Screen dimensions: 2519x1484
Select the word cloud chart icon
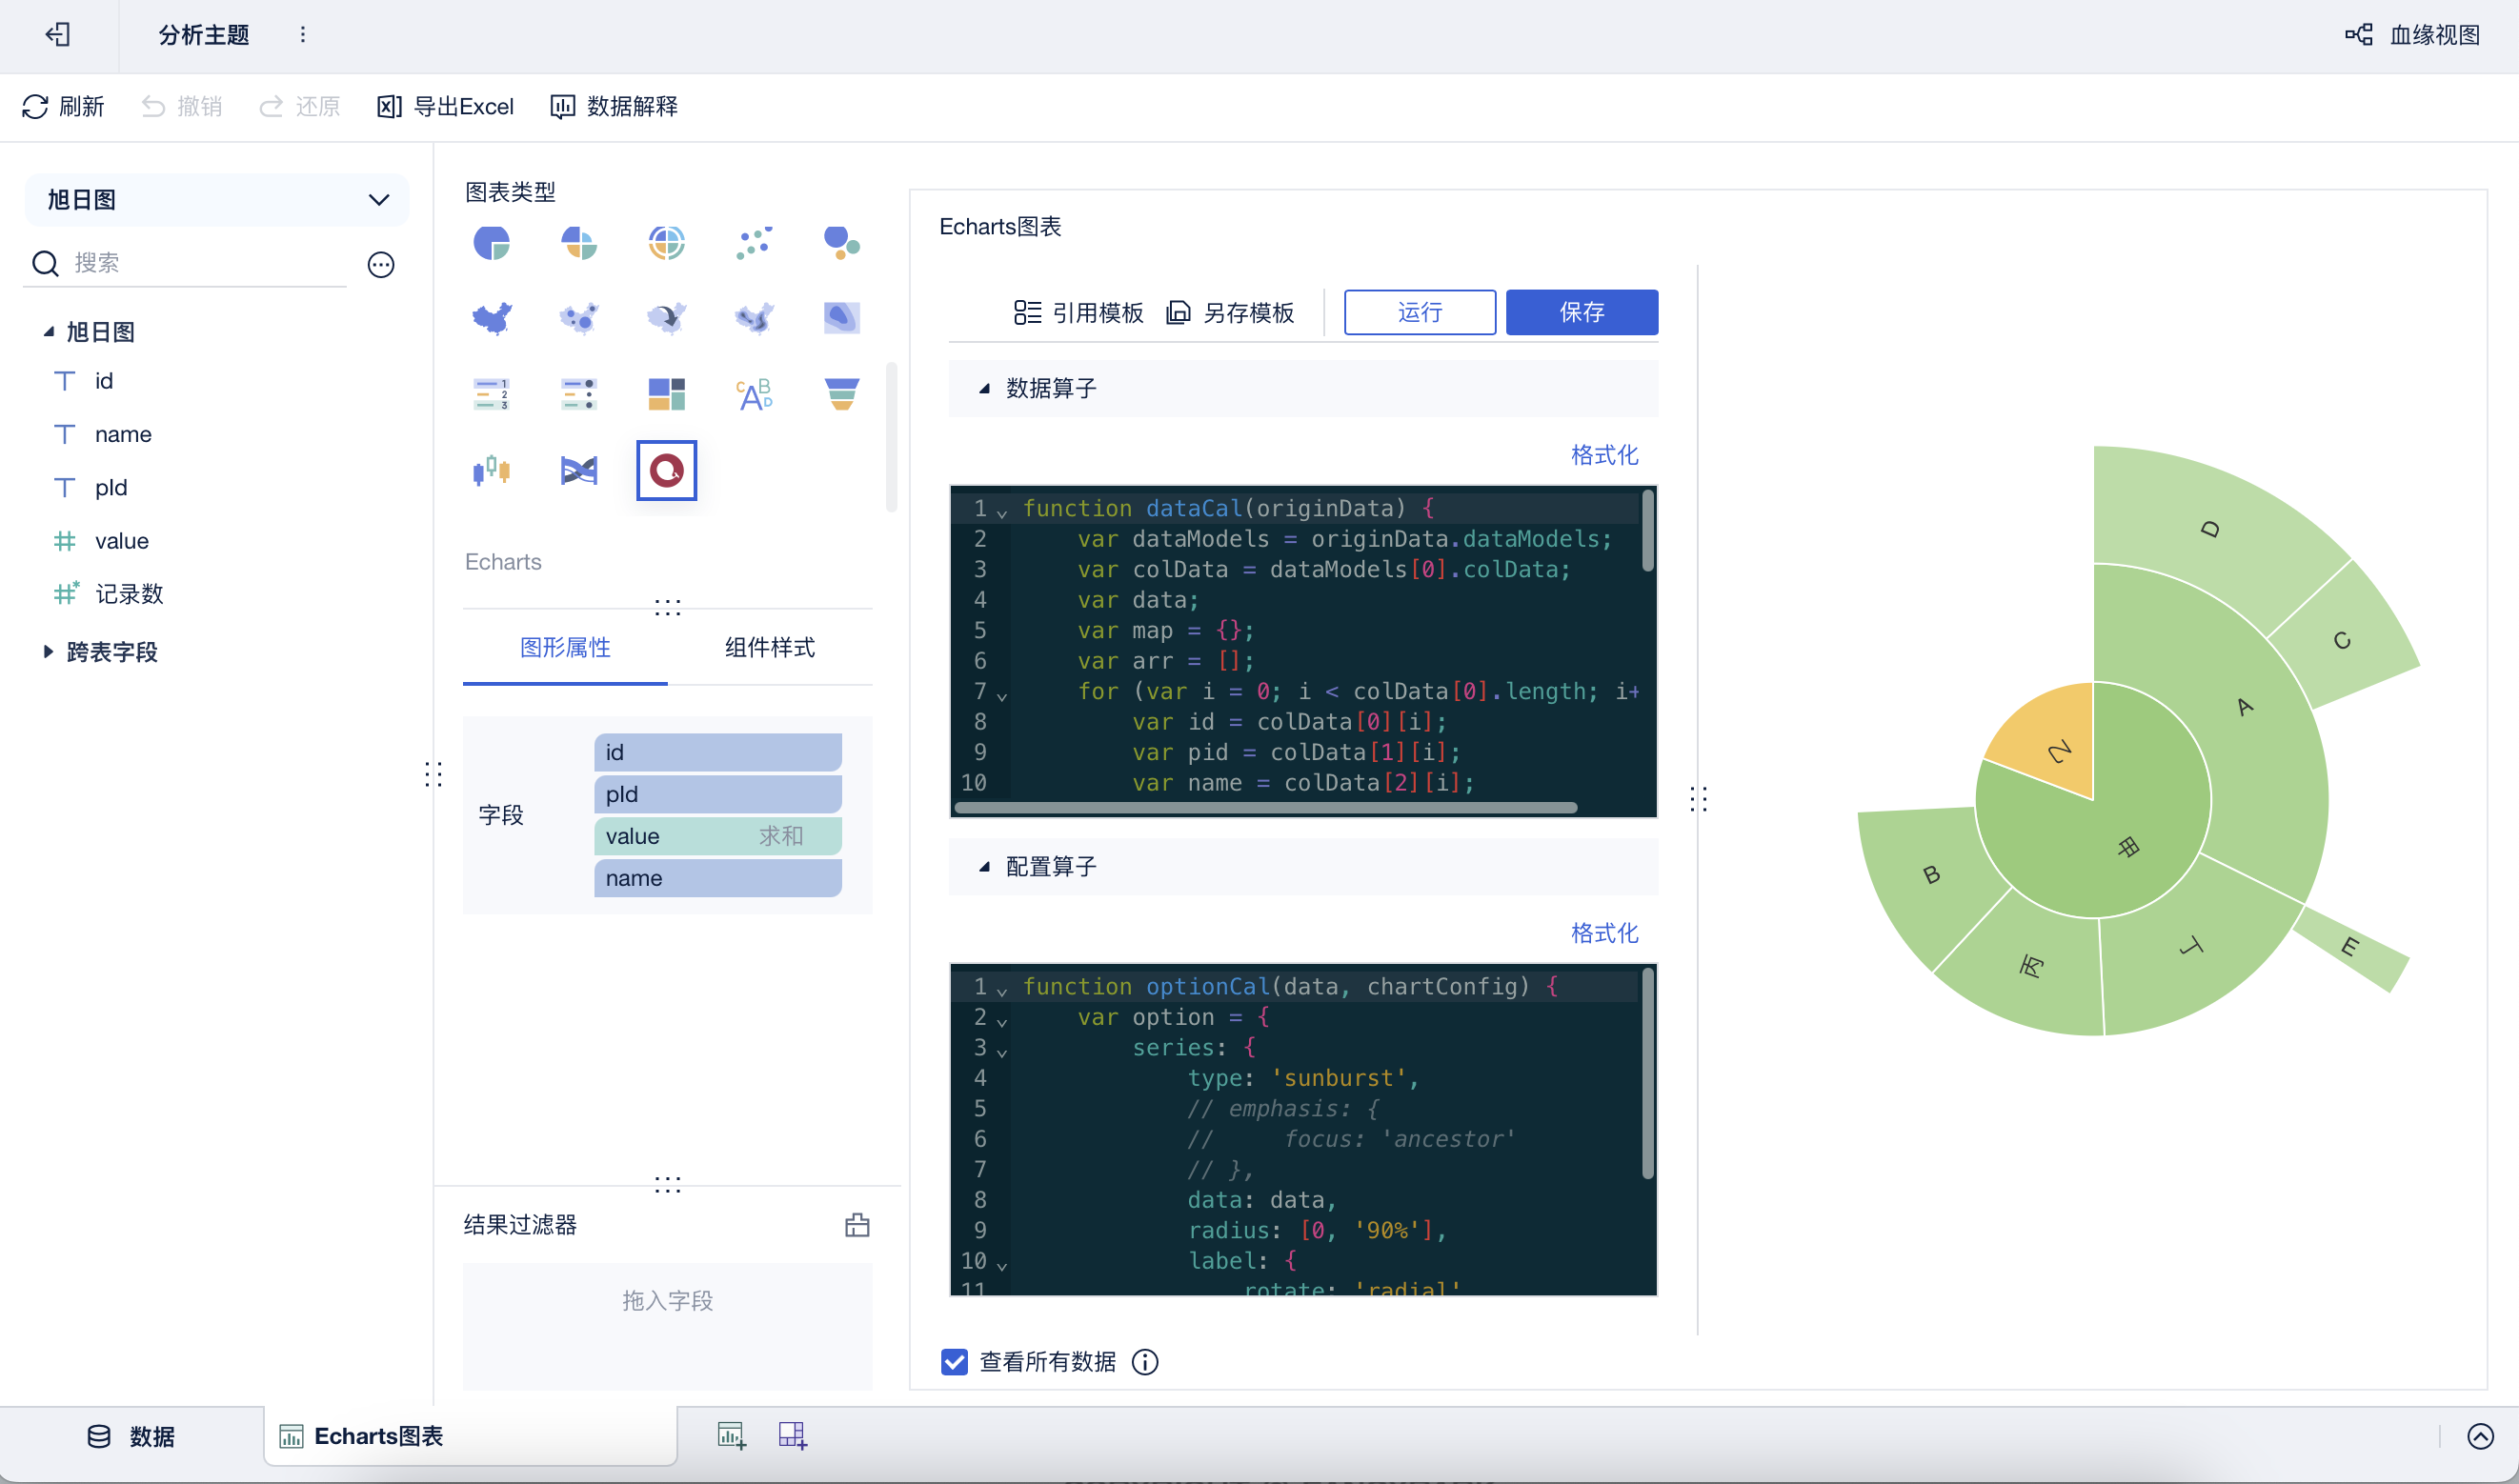click(754, 394)
